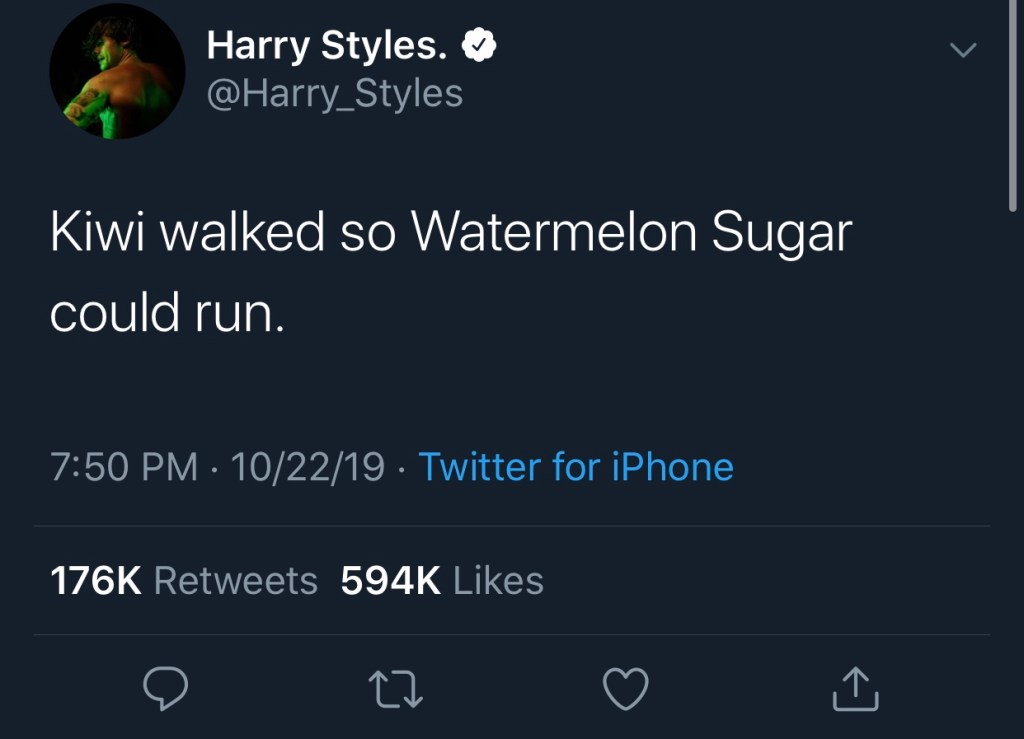This screenshot has width=1024, height=739.
Task: Click the 'Twitter for iPhone' source link
Action: pyautogui.click(x=576, y=467)
